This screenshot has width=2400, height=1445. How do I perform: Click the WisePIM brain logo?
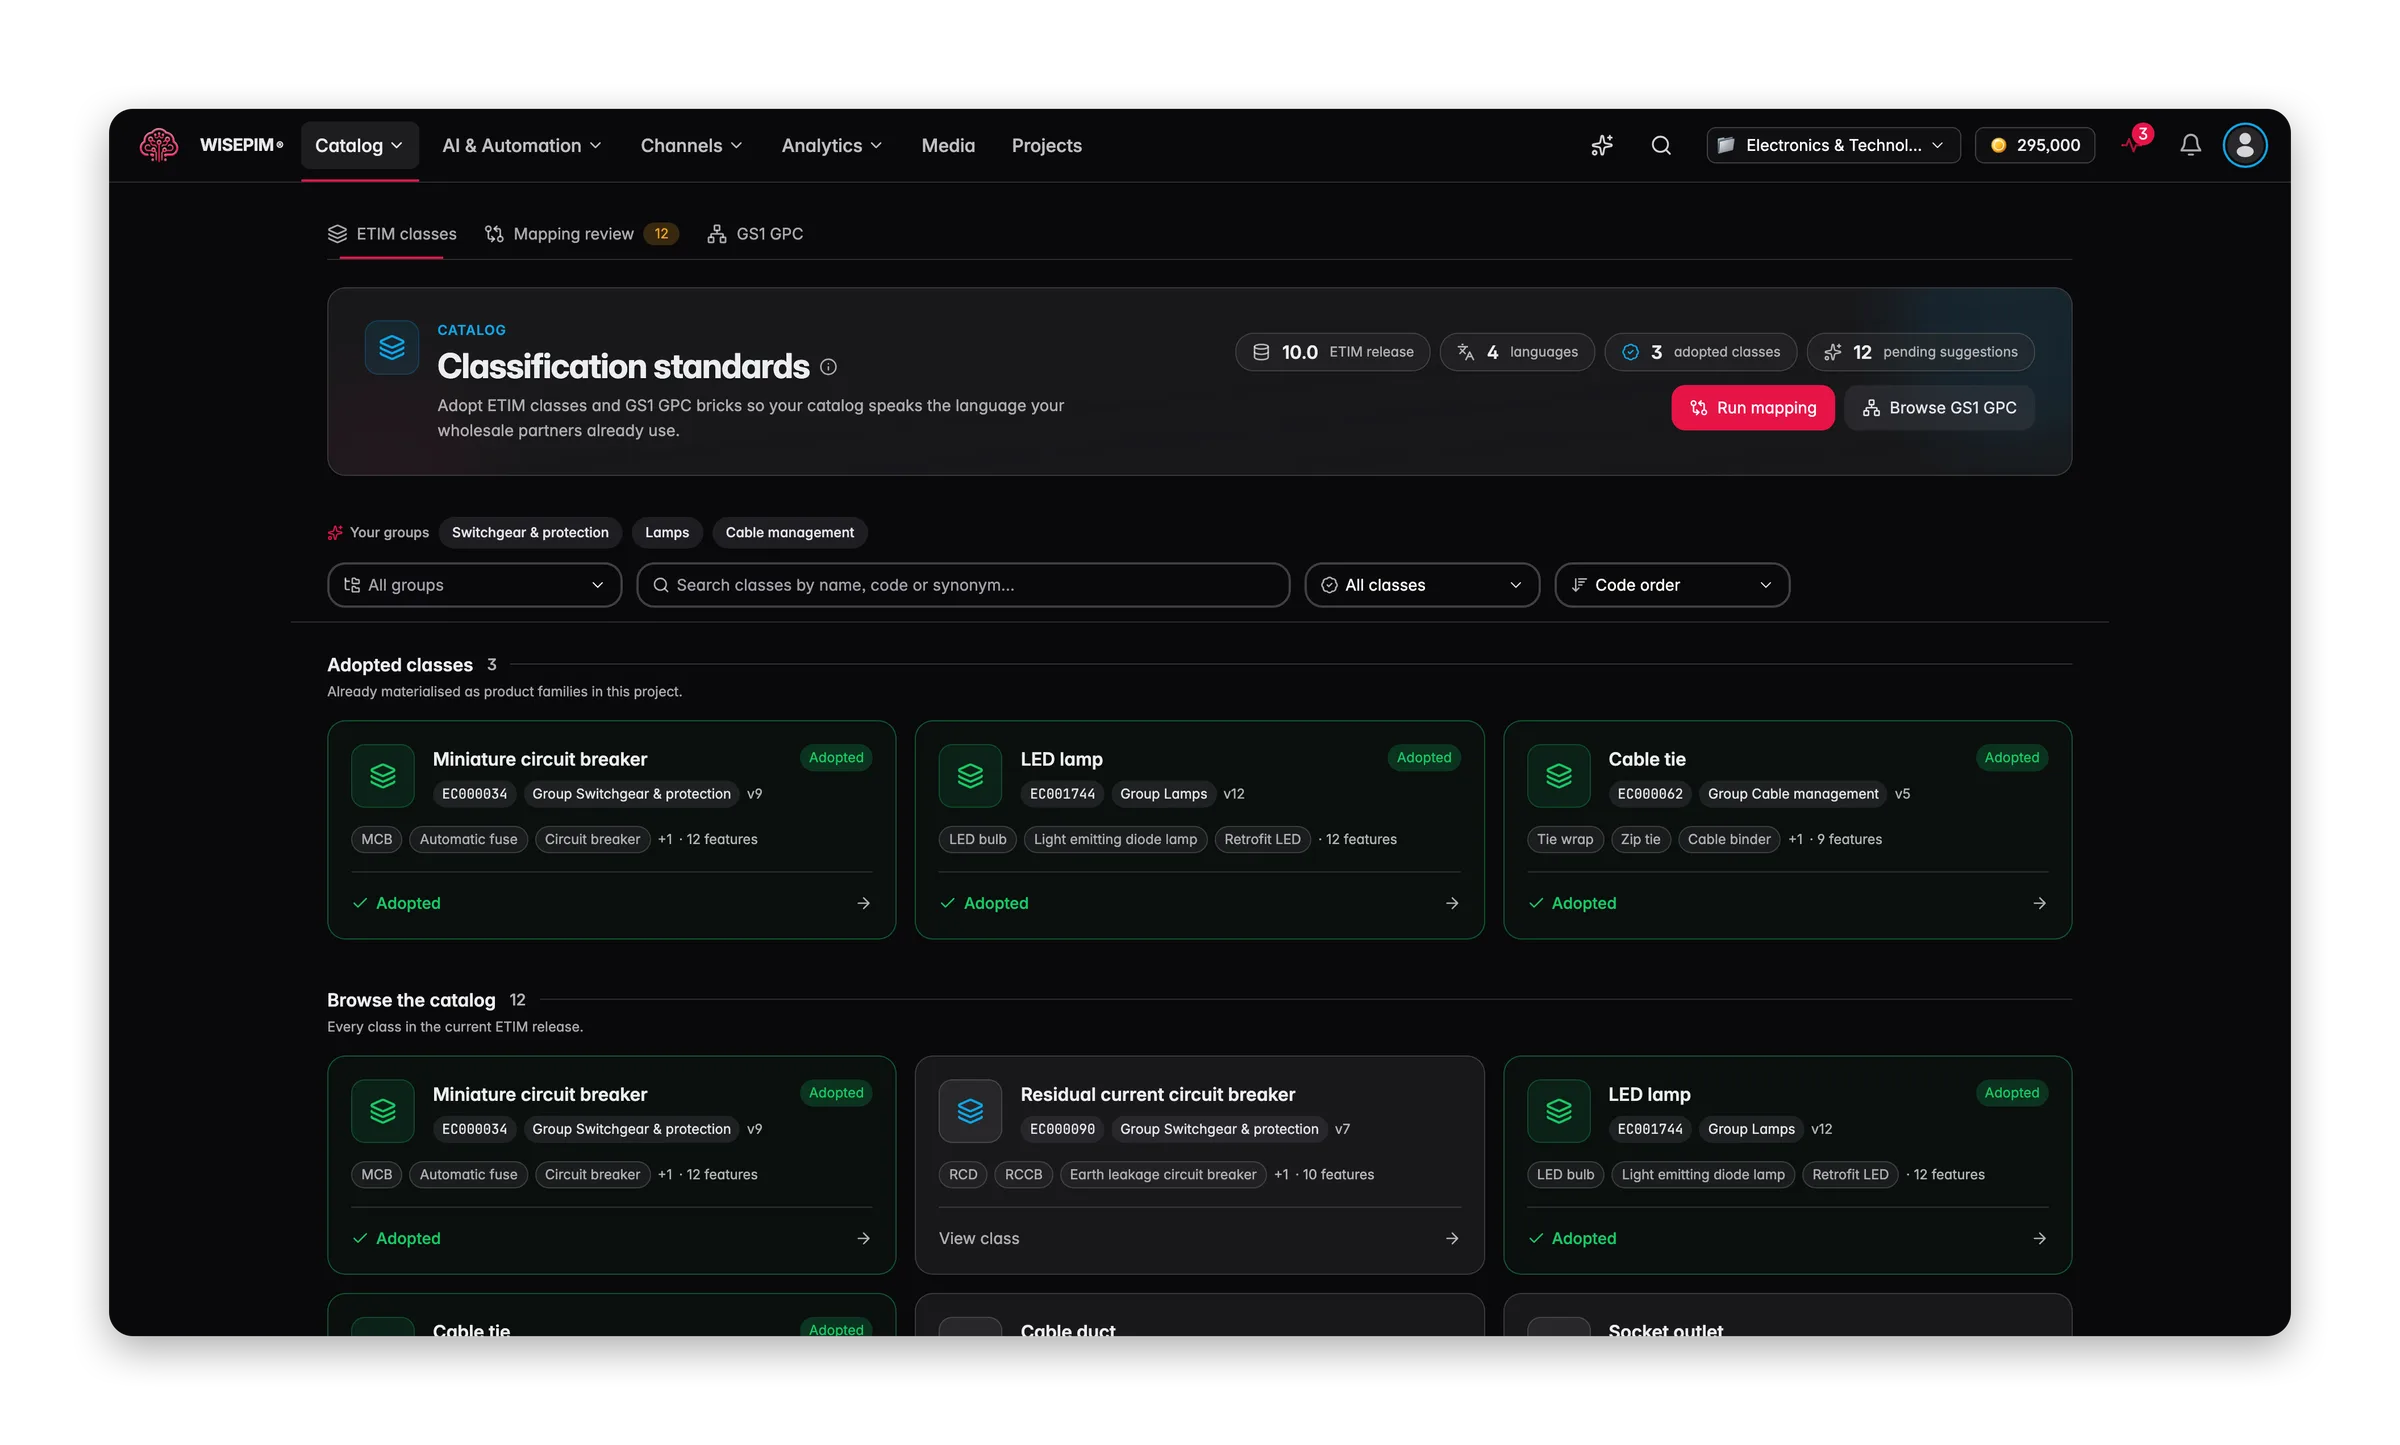(x=159, y=145)
